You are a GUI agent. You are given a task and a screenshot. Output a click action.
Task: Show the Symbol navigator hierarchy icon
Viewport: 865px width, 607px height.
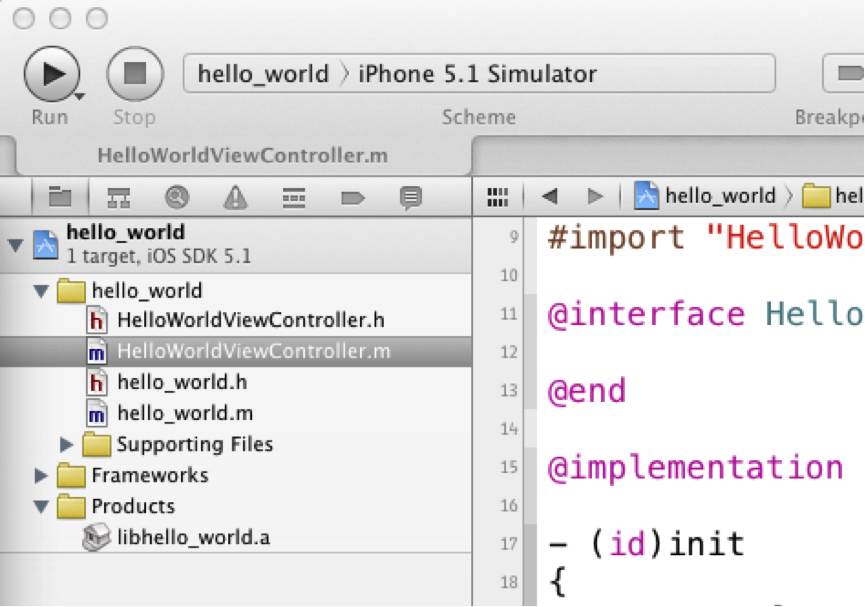[x=119, y=197]
